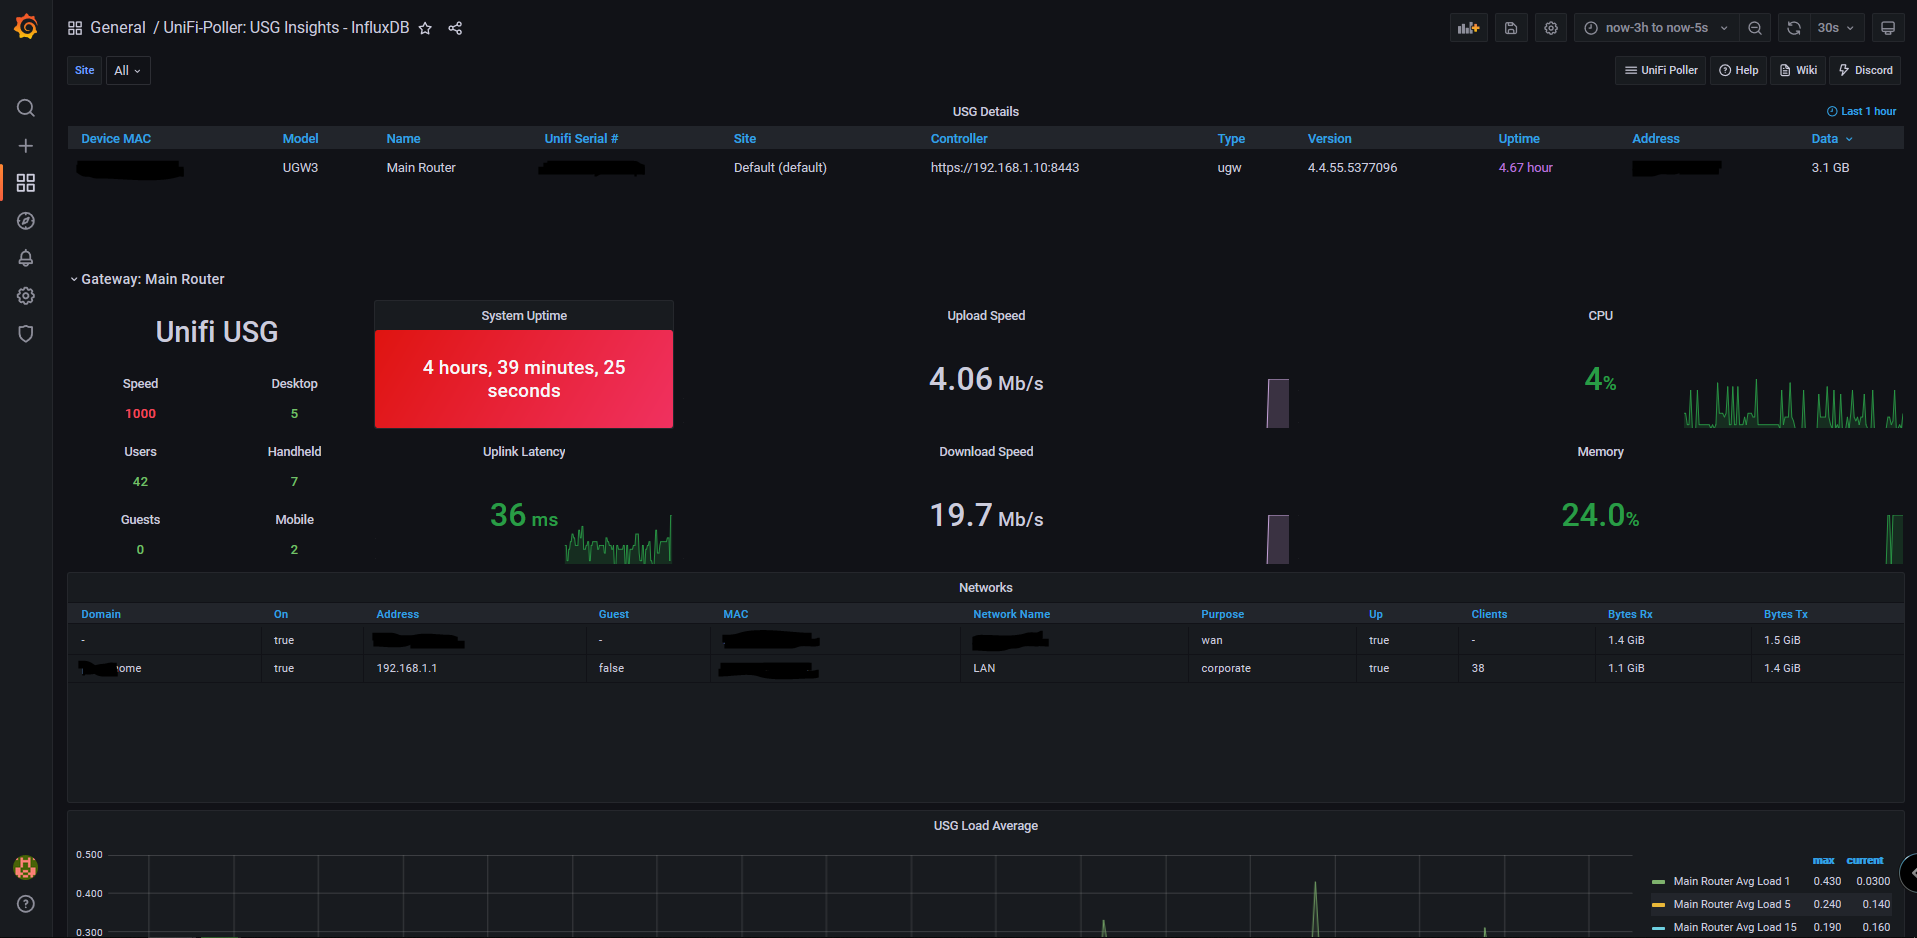Open the dashboards grid icon in sidebar
This screenshot has height=938, width=1917.
(26, 183)
